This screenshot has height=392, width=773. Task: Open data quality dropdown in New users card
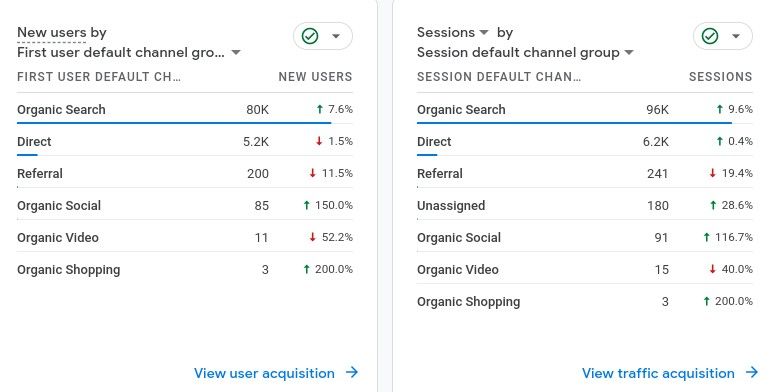click(x=336, y=36)
